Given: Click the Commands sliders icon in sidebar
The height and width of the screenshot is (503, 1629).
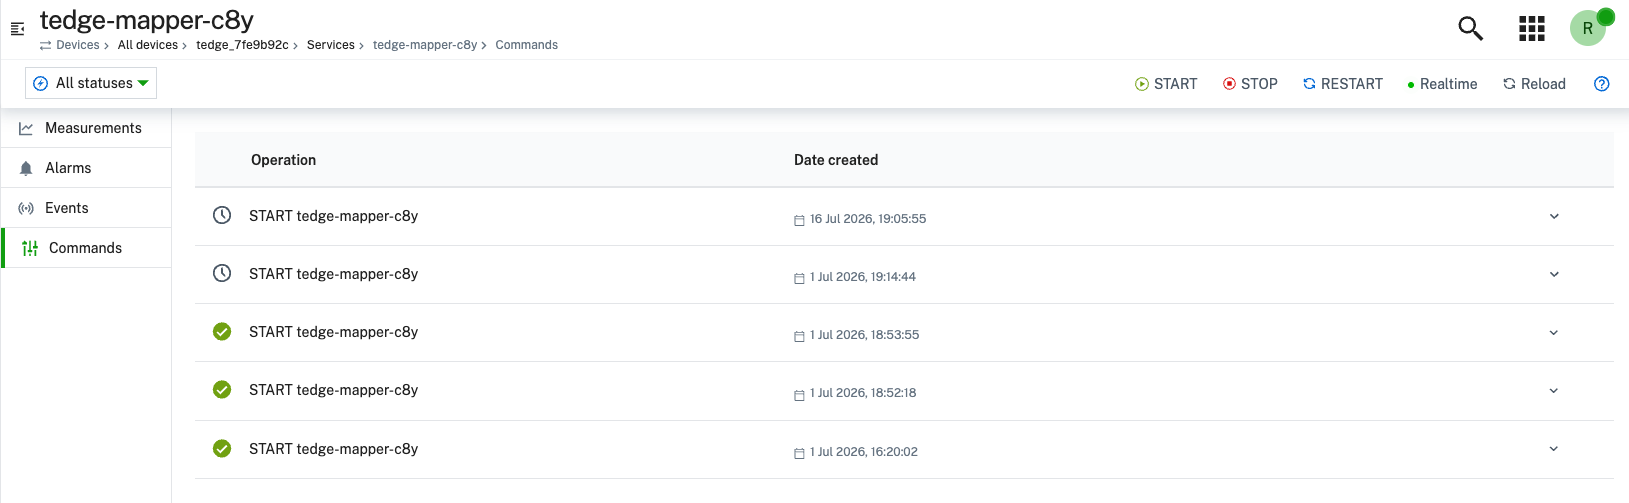Looking at the screenshot, I should click(30, 248).
